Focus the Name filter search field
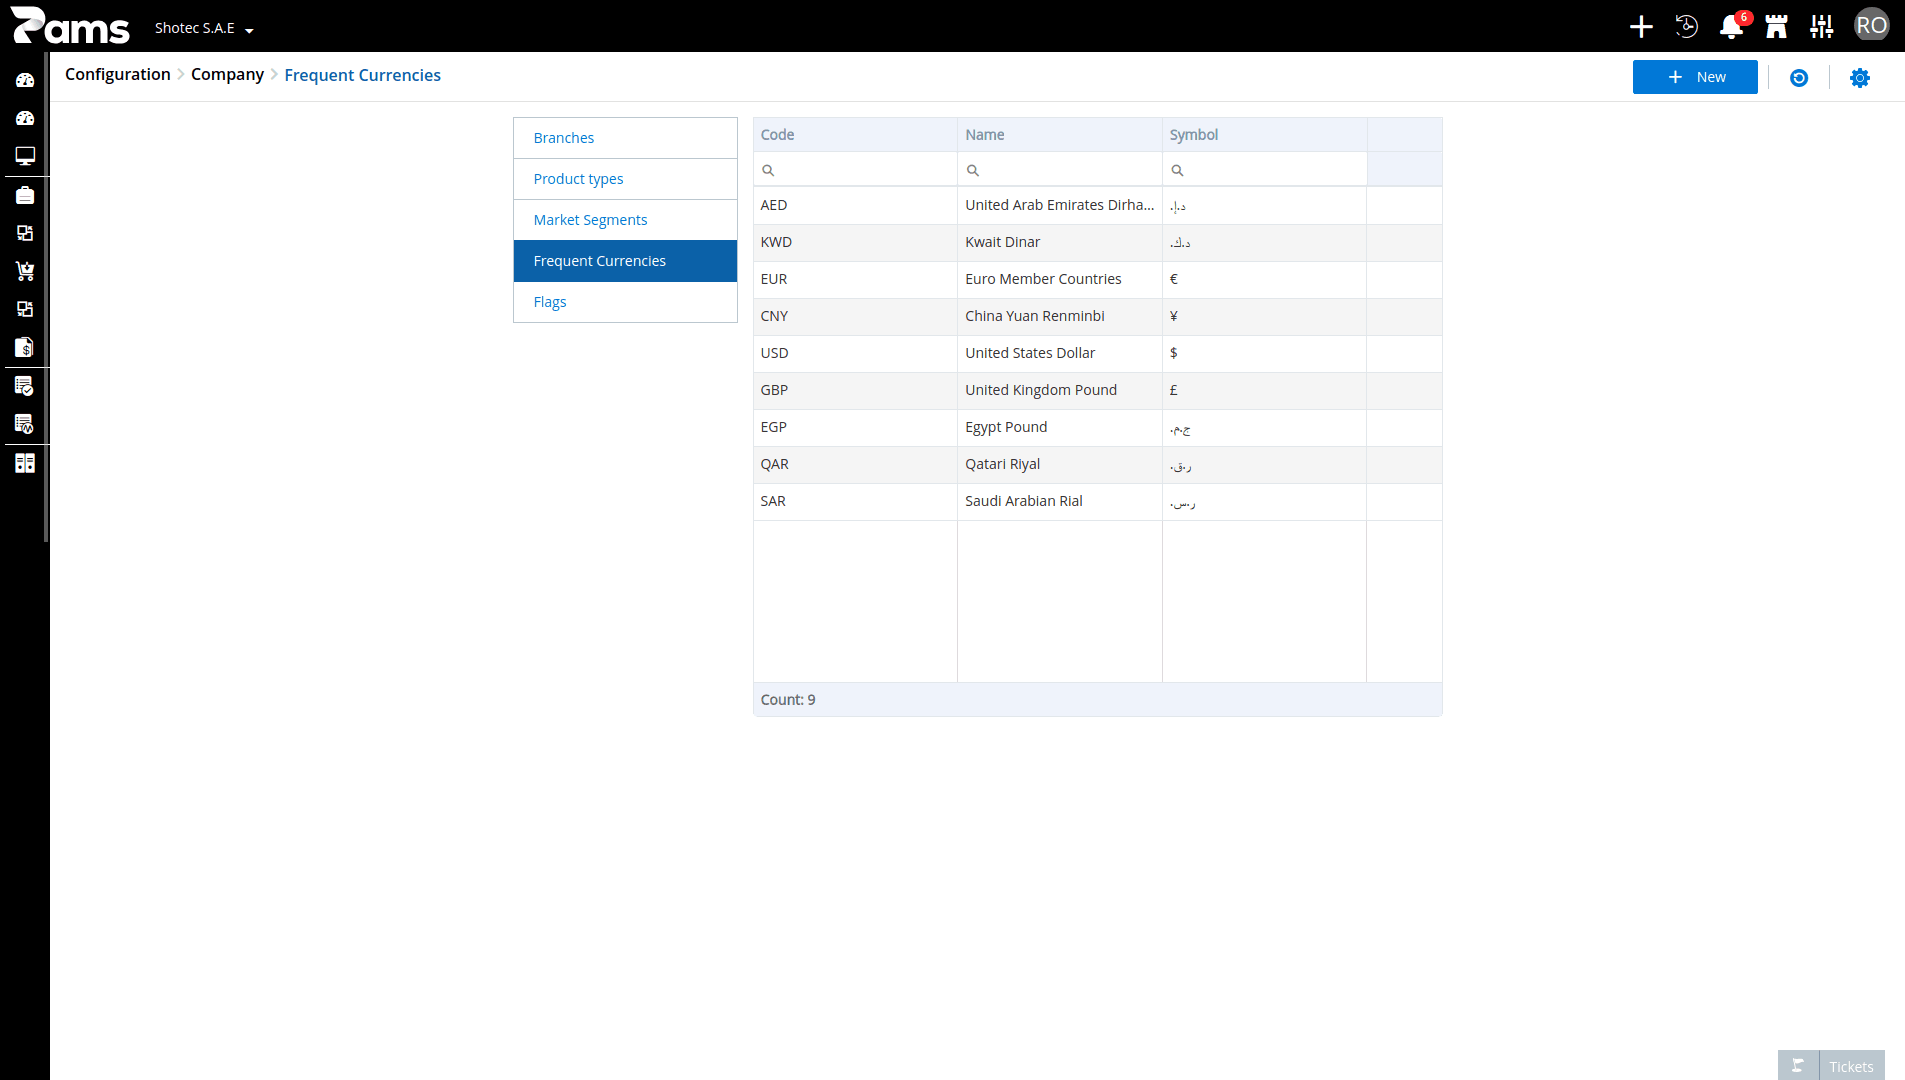The width and height of the screenshot is (1905, 1080). coord(1060,170)
